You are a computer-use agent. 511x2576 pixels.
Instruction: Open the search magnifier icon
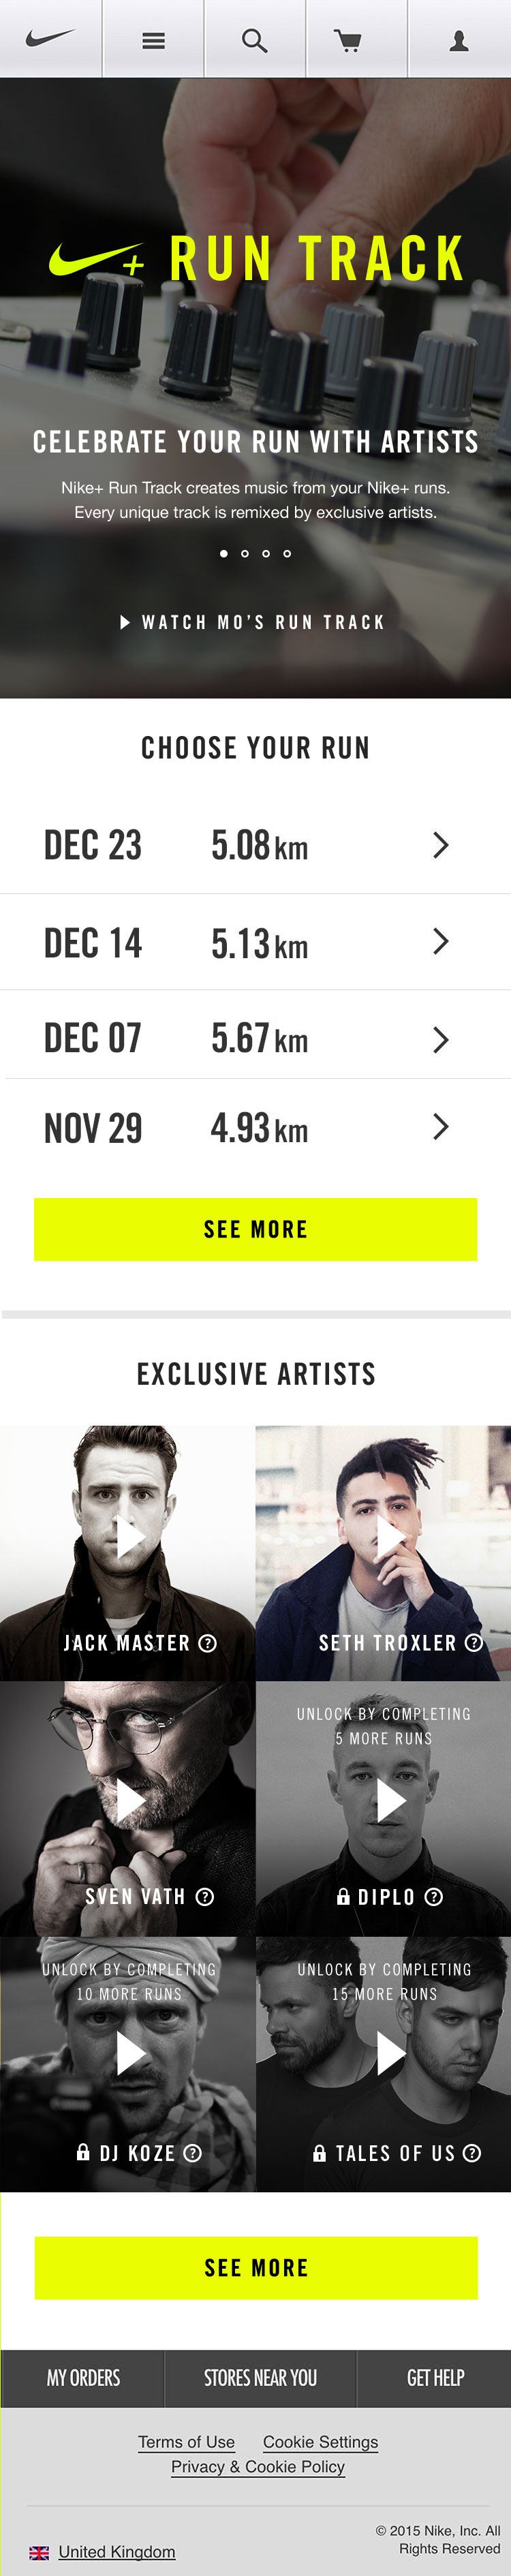(255, 40)
